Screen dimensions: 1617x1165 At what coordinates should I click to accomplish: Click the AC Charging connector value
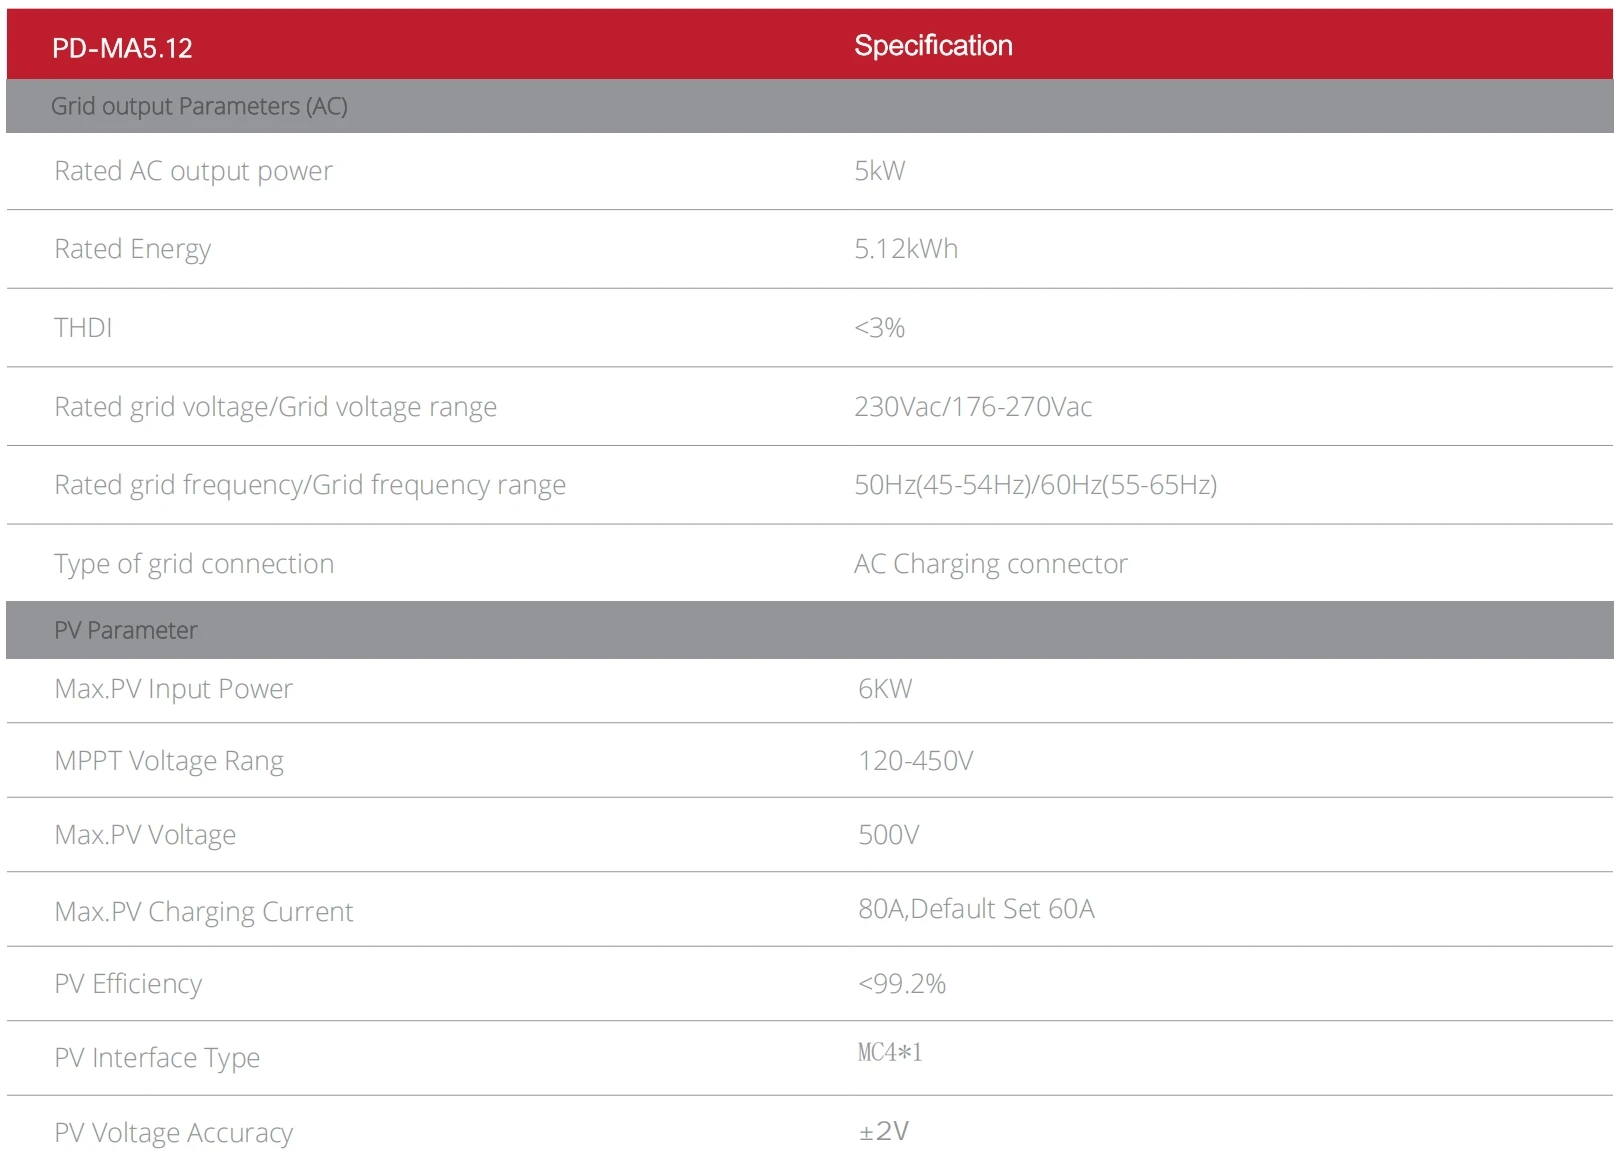click(x=990, y=564)
